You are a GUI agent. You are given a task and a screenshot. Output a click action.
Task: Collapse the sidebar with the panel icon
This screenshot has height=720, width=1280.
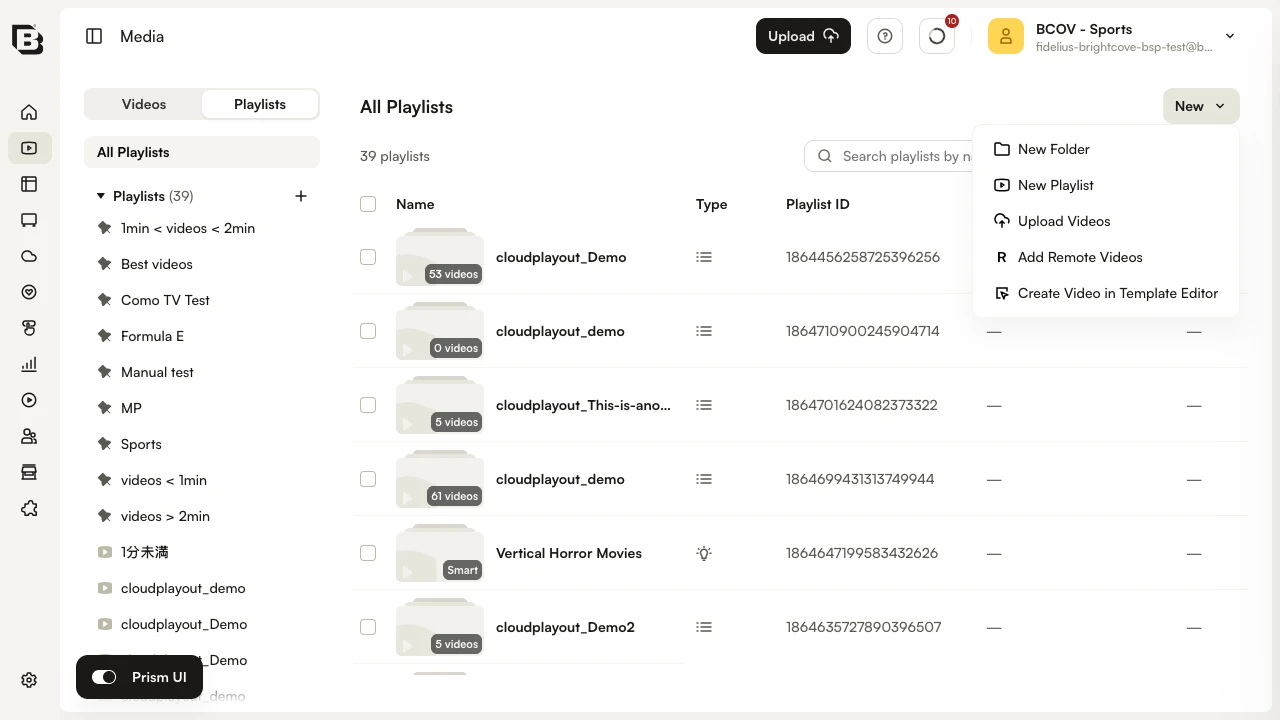(x=94, y=36)
